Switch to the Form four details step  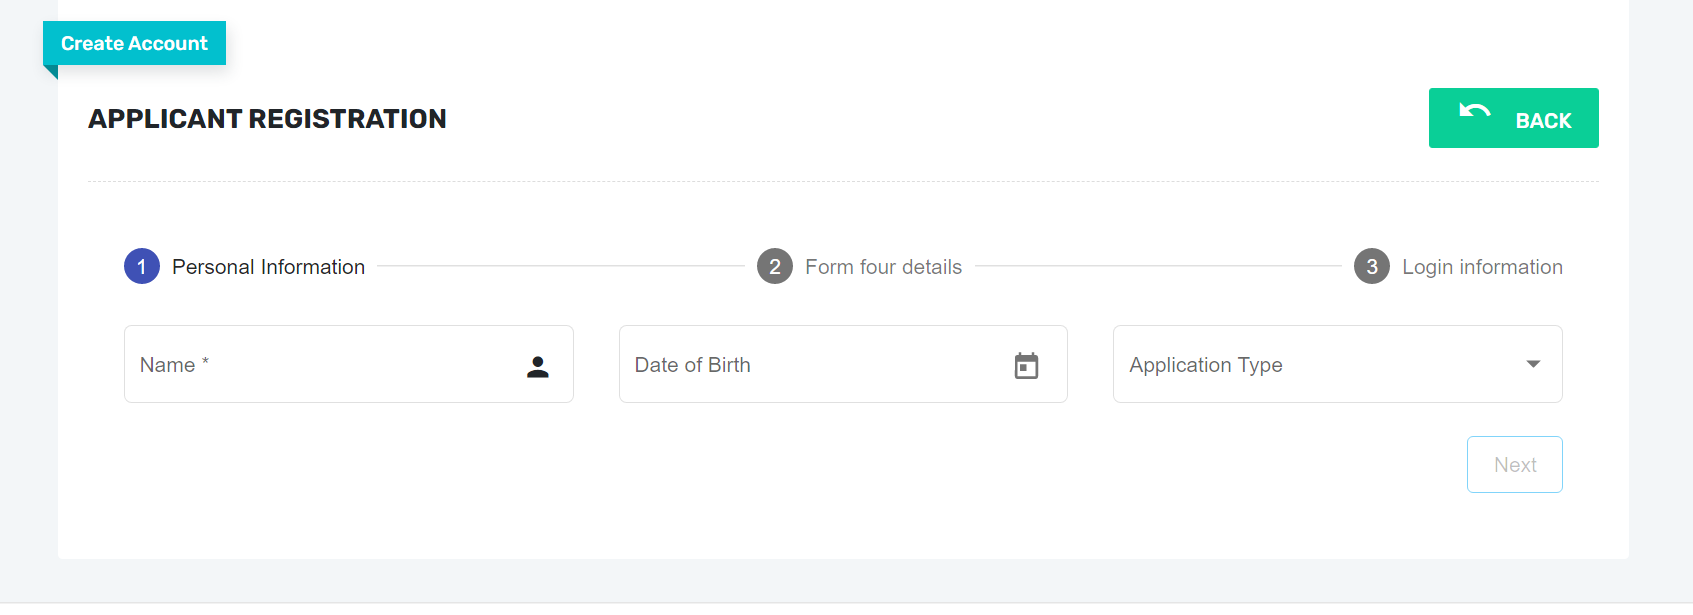[x=883, y=266]
